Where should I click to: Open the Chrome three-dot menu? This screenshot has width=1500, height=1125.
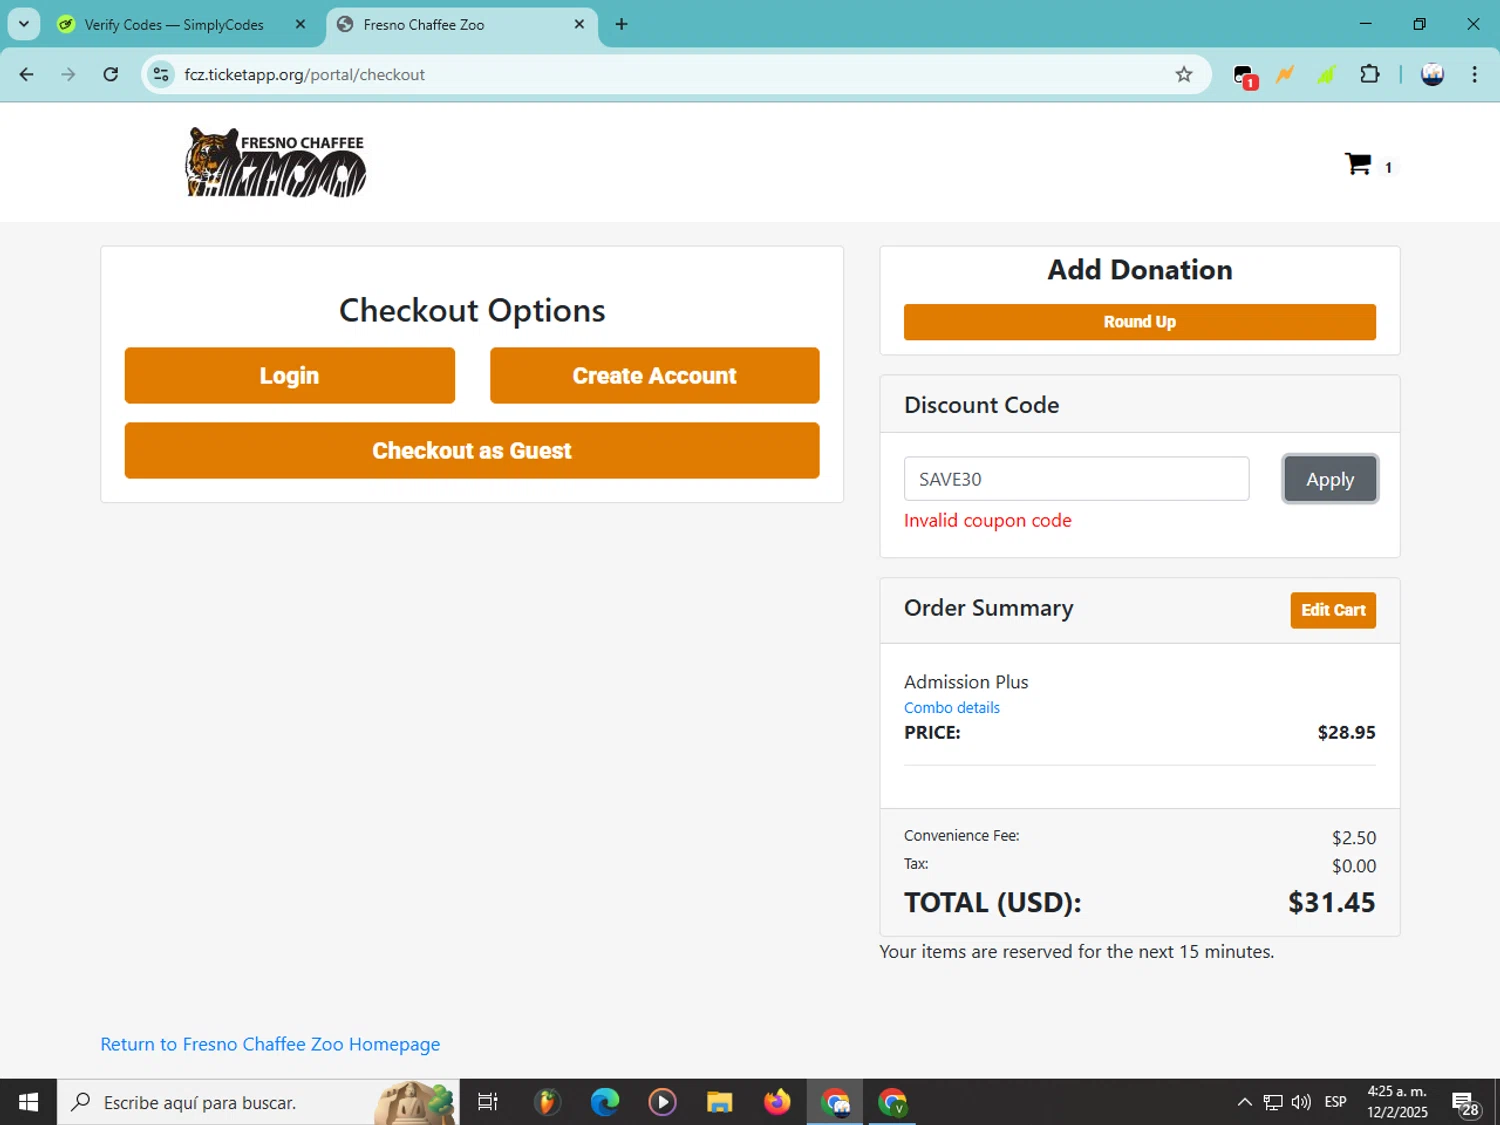pyautogui.click(x=1474, y=74)
